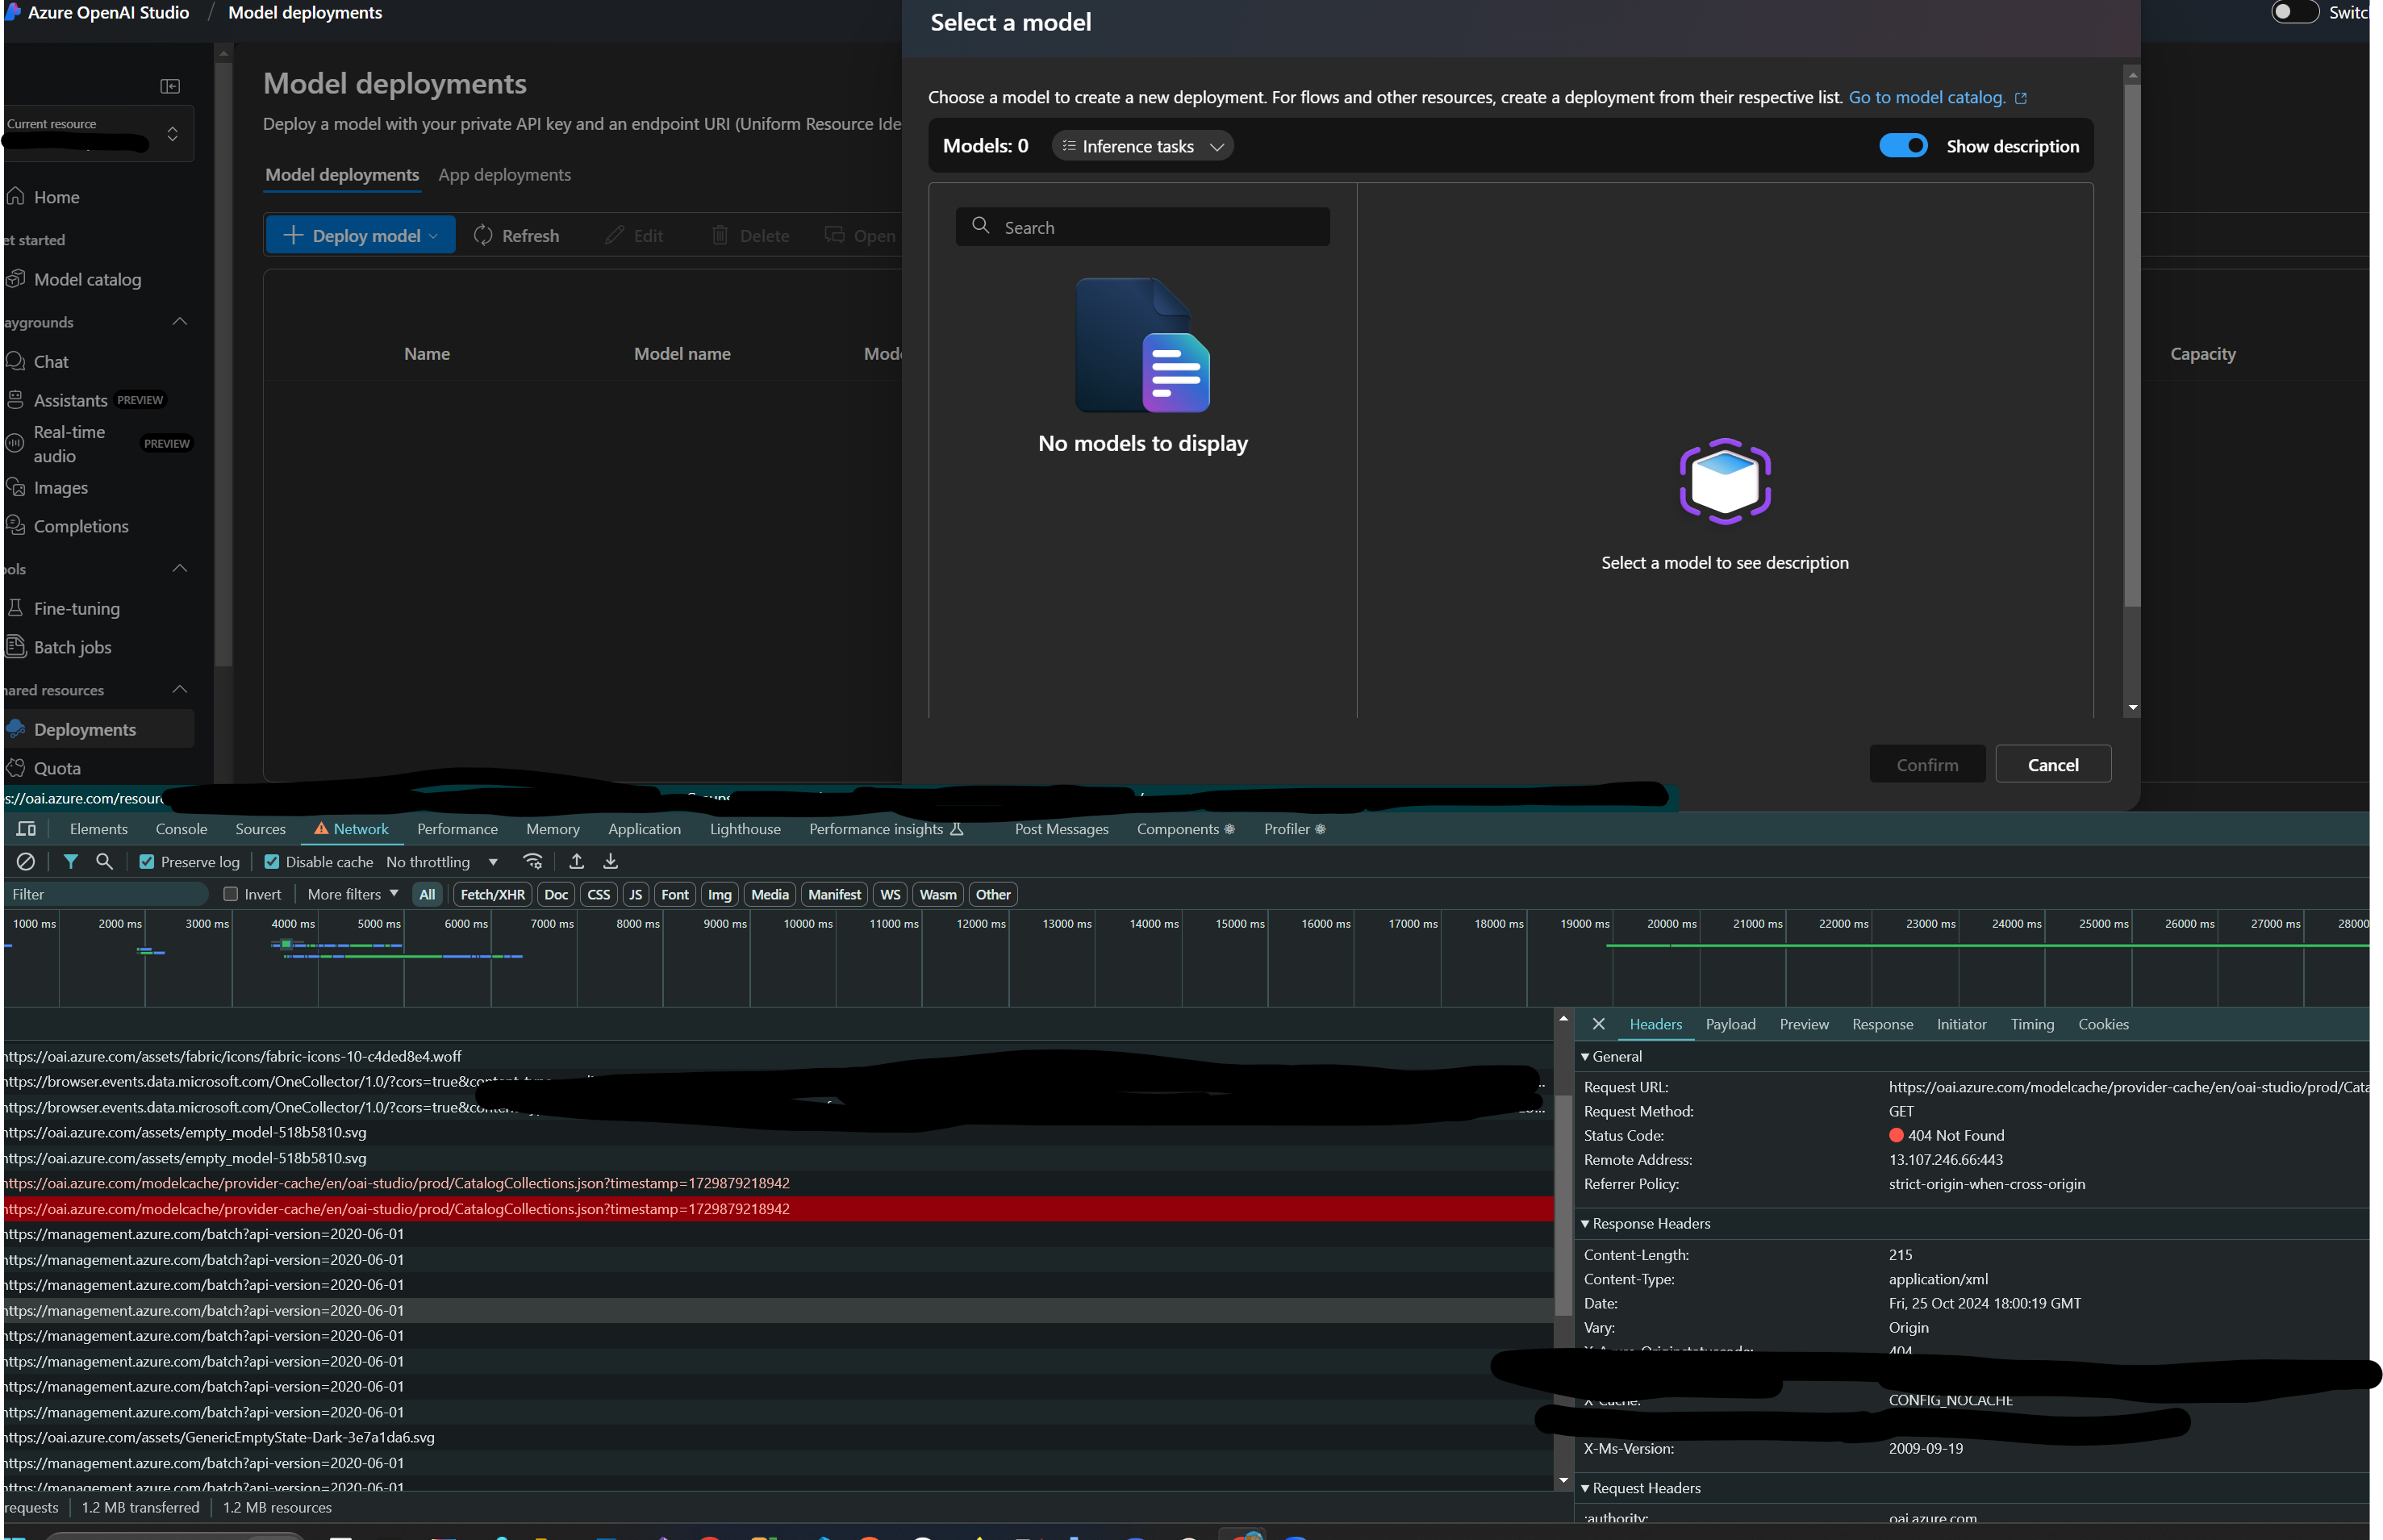Click the request list vertical scrollbar

pyautogui.click(x=1563, y=1205)
